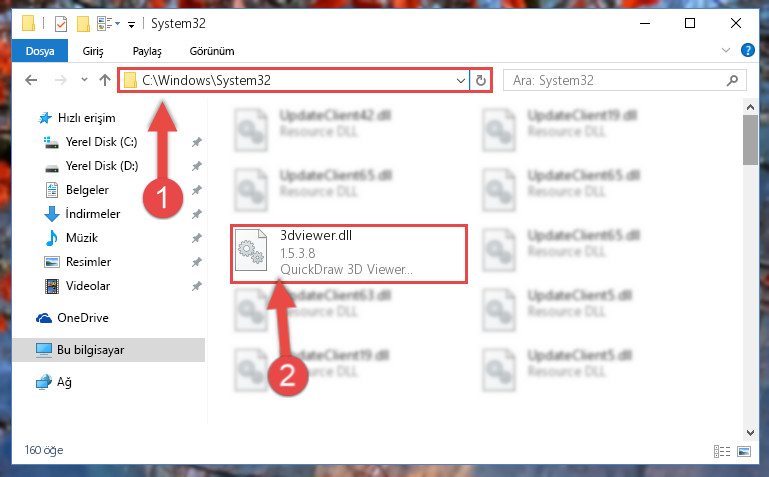Switch to details view layout
This screenshot has height=477, width=769.
[x=721, y=451]
